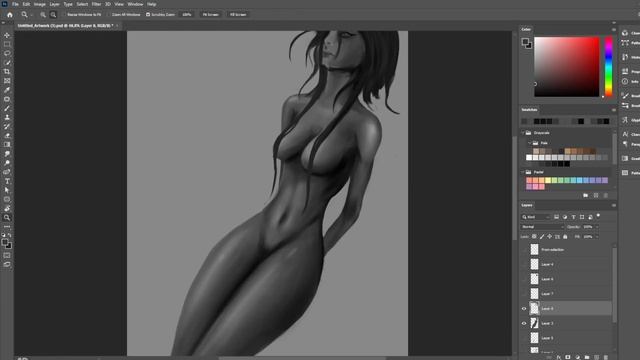Click the Fill Screen button
Image resolution: width=640 pixels, height=360 pixels.
click(238, 15)
